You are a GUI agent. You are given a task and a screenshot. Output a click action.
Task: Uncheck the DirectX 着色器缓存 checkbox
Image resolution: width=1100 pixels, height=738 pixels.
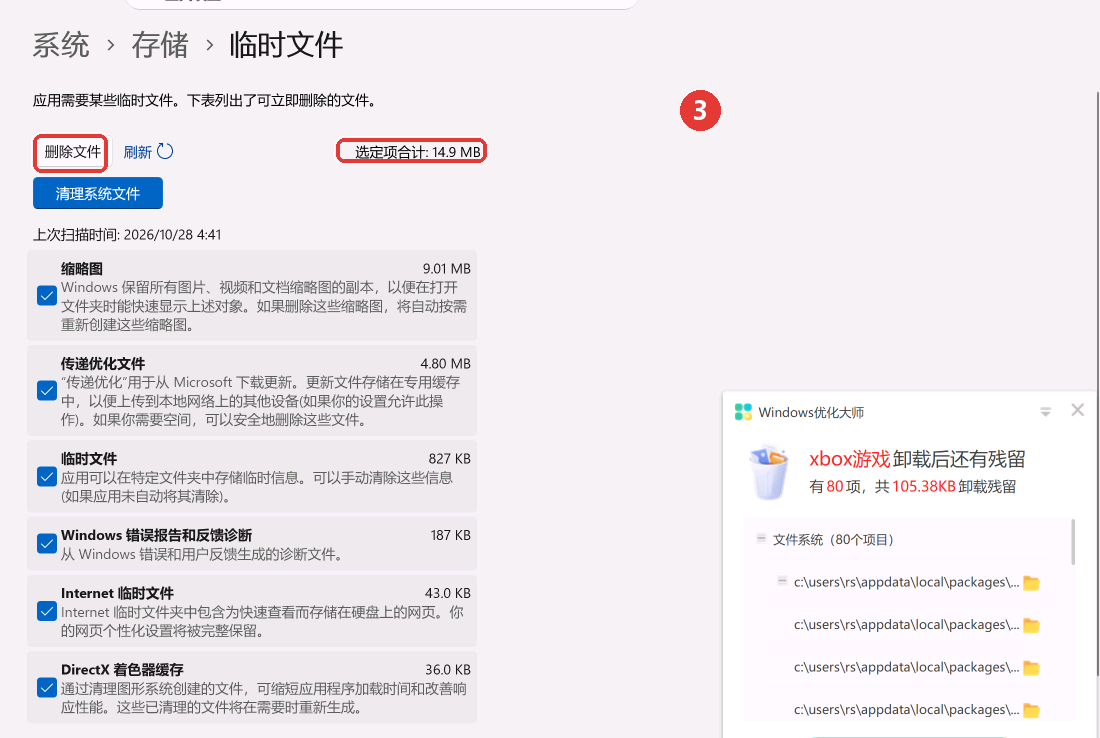[47, 687]
